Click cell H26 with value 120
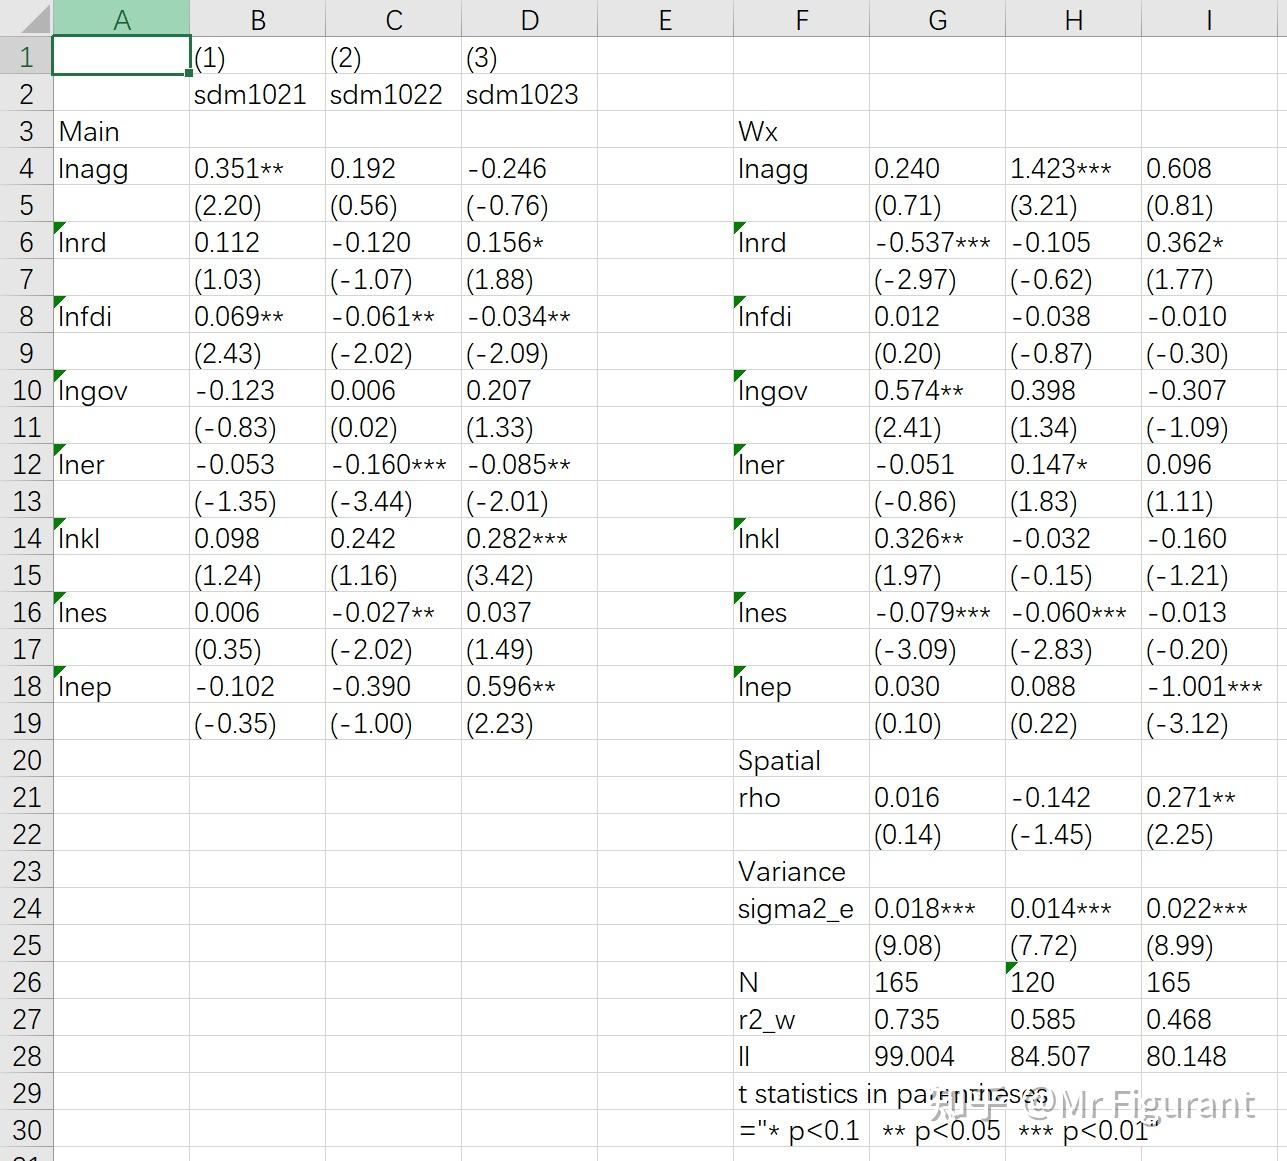1287x1161 pixels. [1073, 981]
